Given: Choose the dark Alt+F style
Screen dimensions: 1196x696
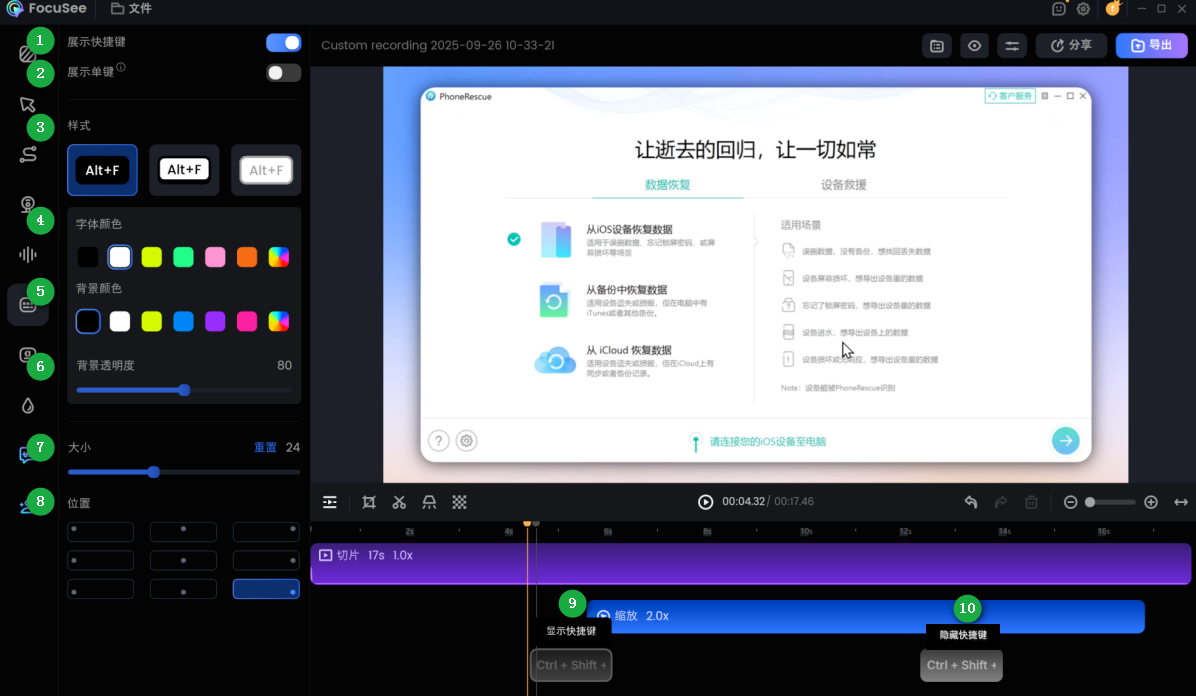Looking at the screenshot, I should (x=102, y=170).
